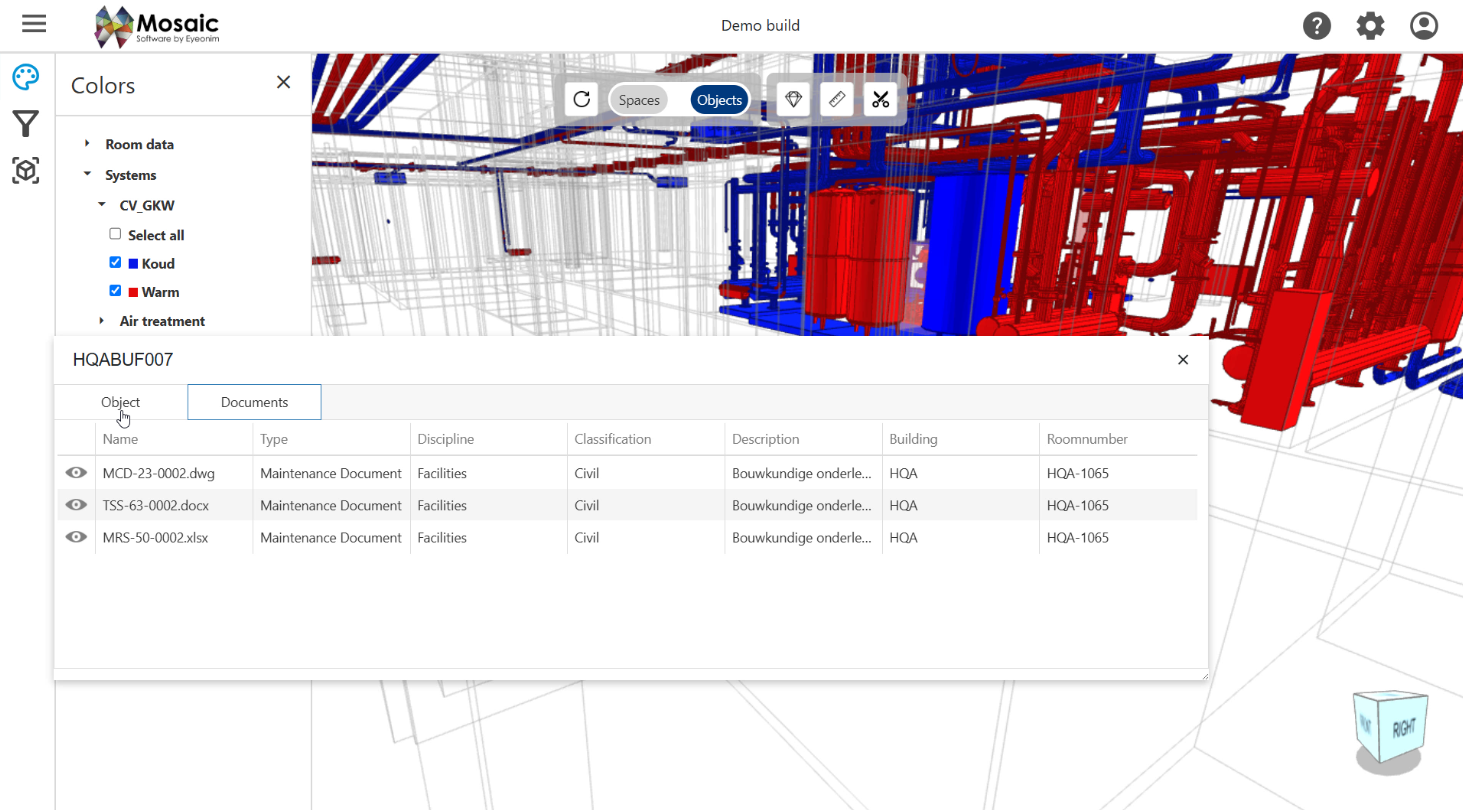The height and width of the screenshot is (810, 1463).
Task: Activate the scissors section cut tool
Action: tap(880, 99)
